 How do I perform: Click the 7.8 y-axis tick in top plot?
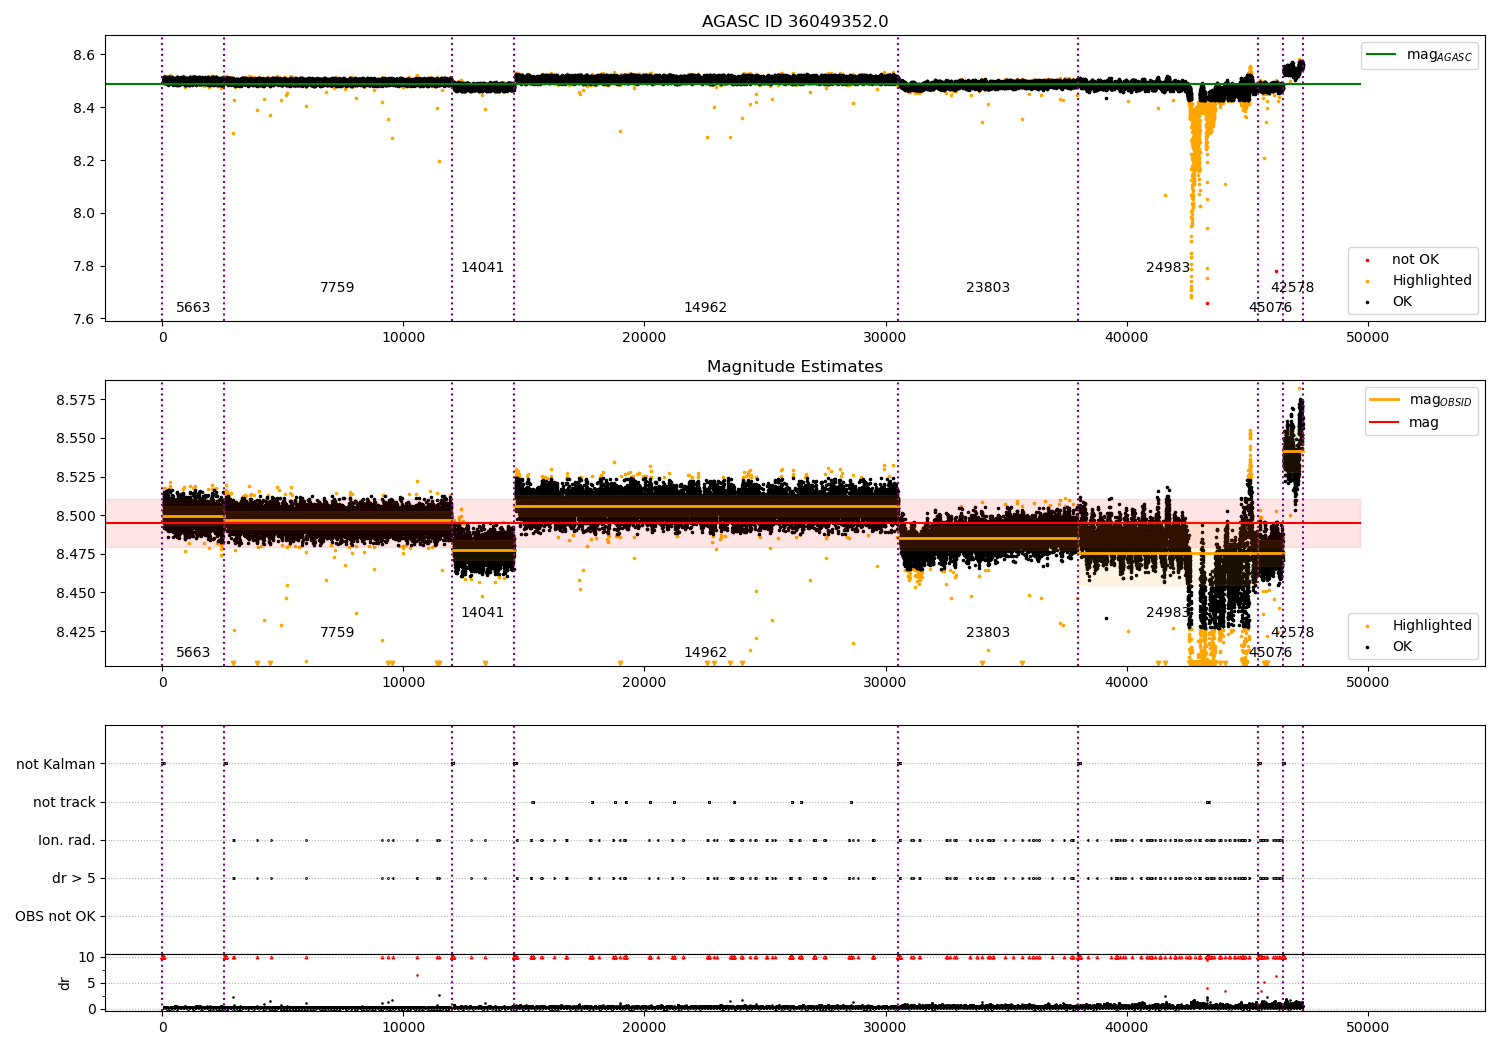tap(84, 266)
